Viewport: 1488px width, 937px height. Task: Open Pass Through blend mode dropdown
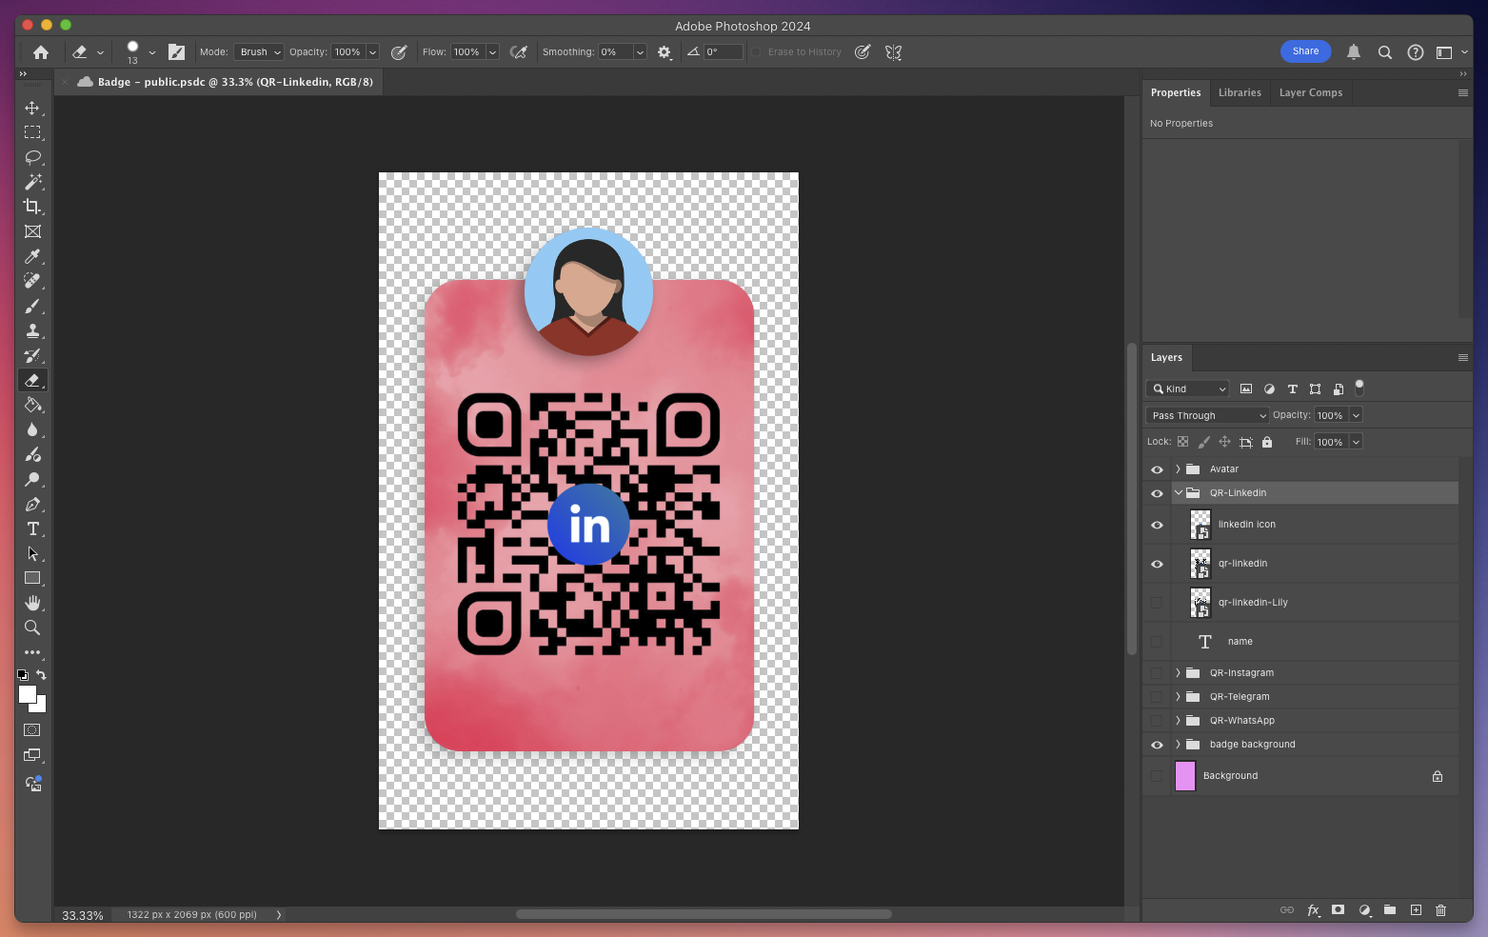click(x=1207, y=415)
